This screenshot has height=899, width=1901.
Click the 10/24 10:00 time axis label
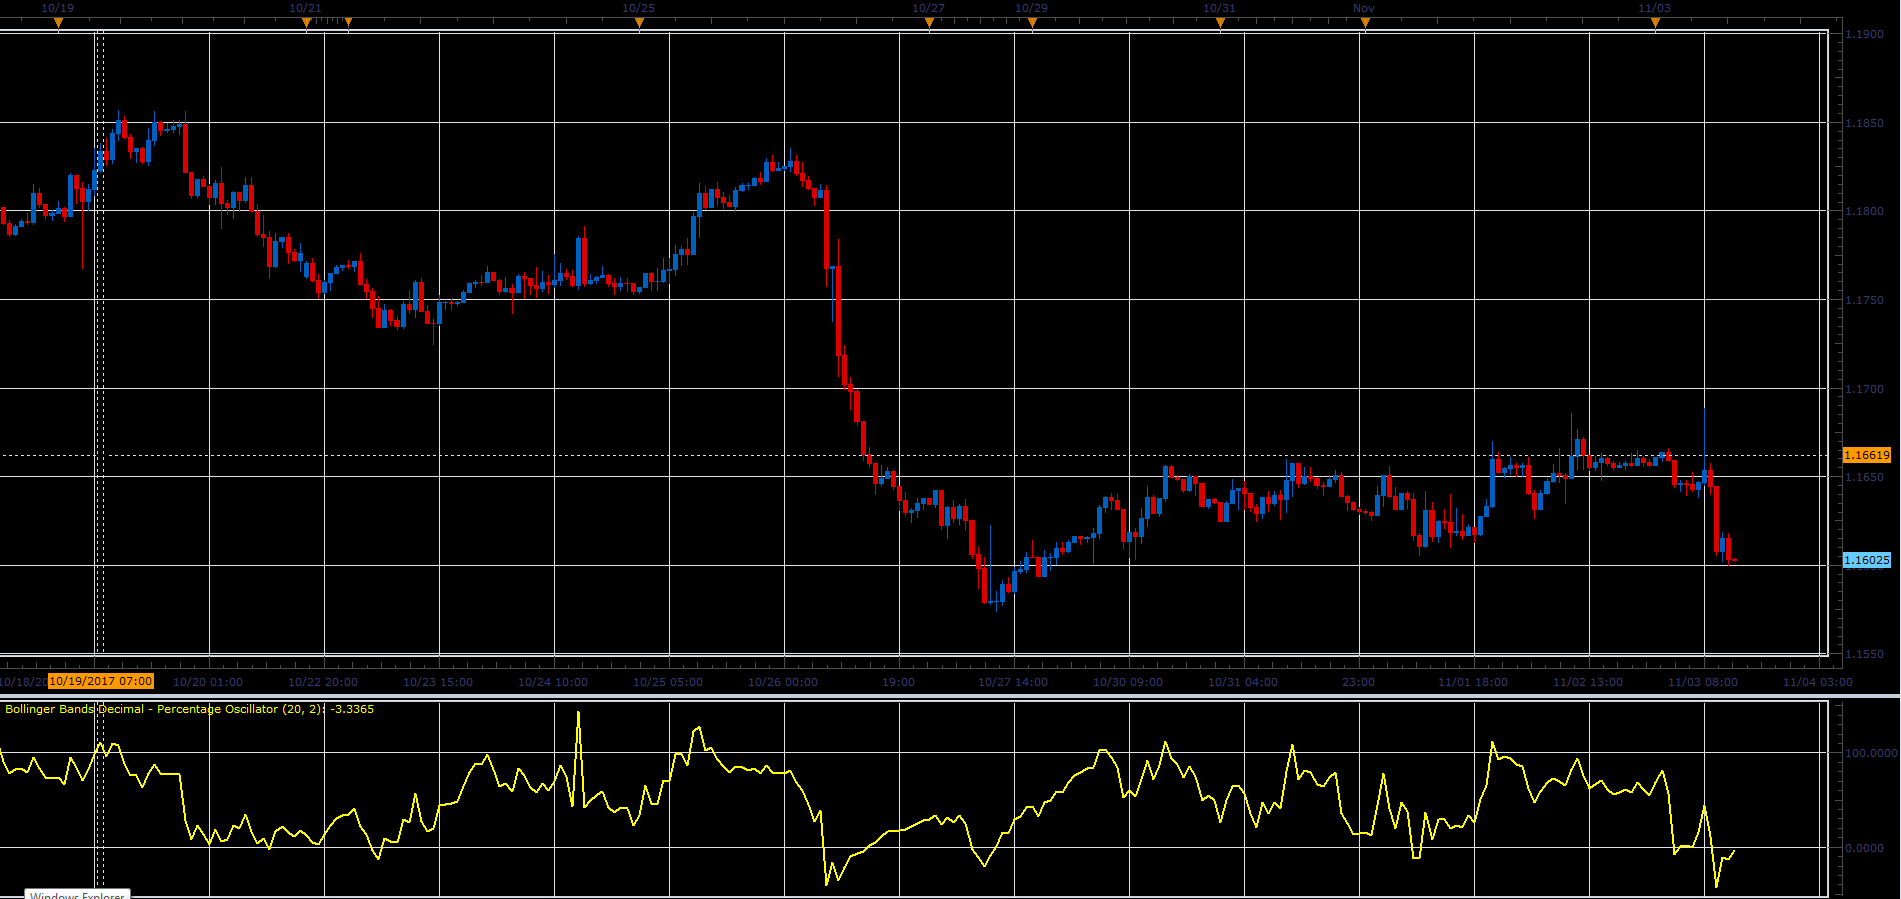tap(553, 682)
